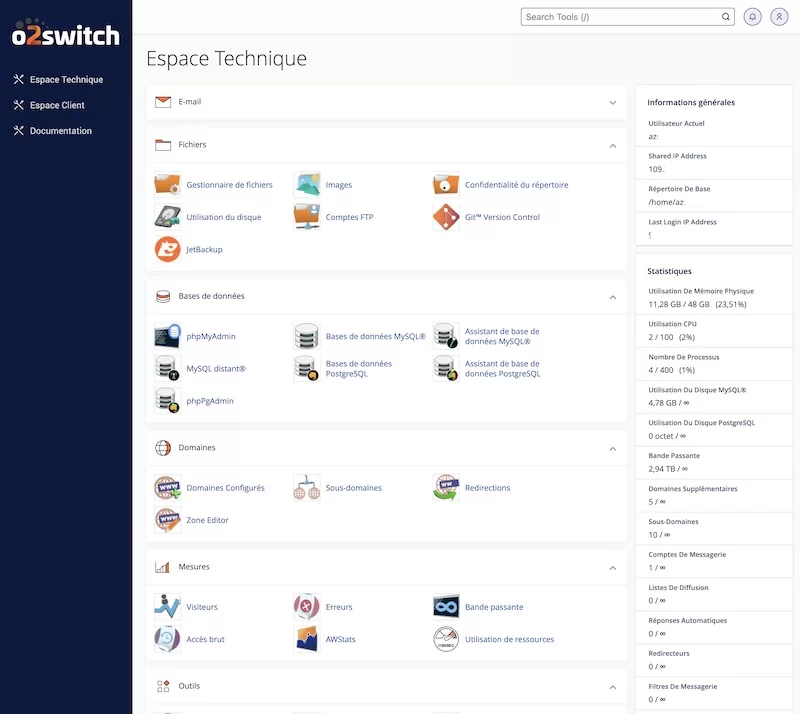Open Comptes FTP link
Image resolution: width=800 pixels, height=714 pixels.
click(x=349, y=217)
